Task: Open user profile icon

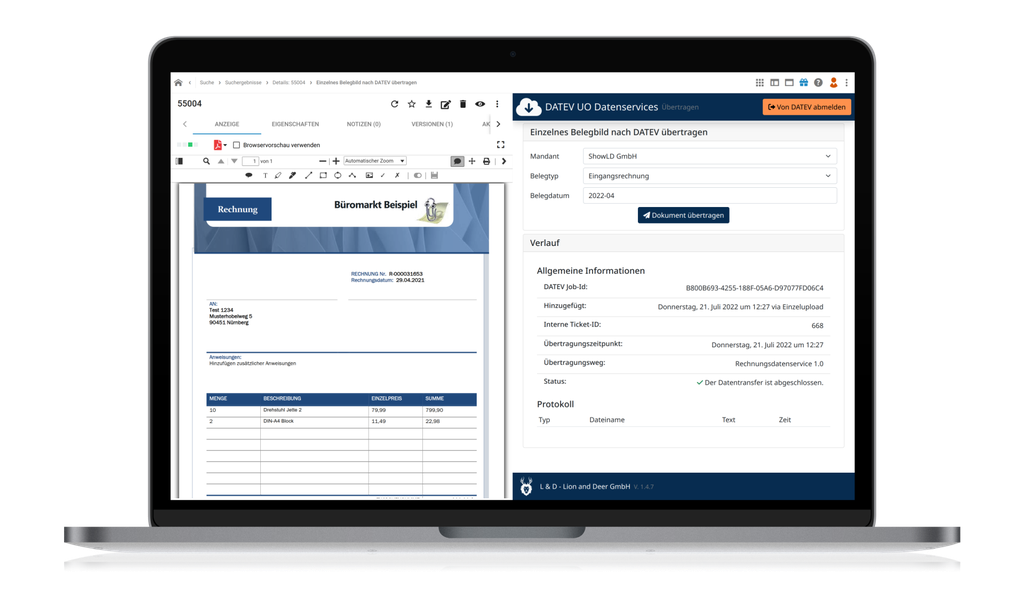Action: pyautogui.click(x=833, y=82)
